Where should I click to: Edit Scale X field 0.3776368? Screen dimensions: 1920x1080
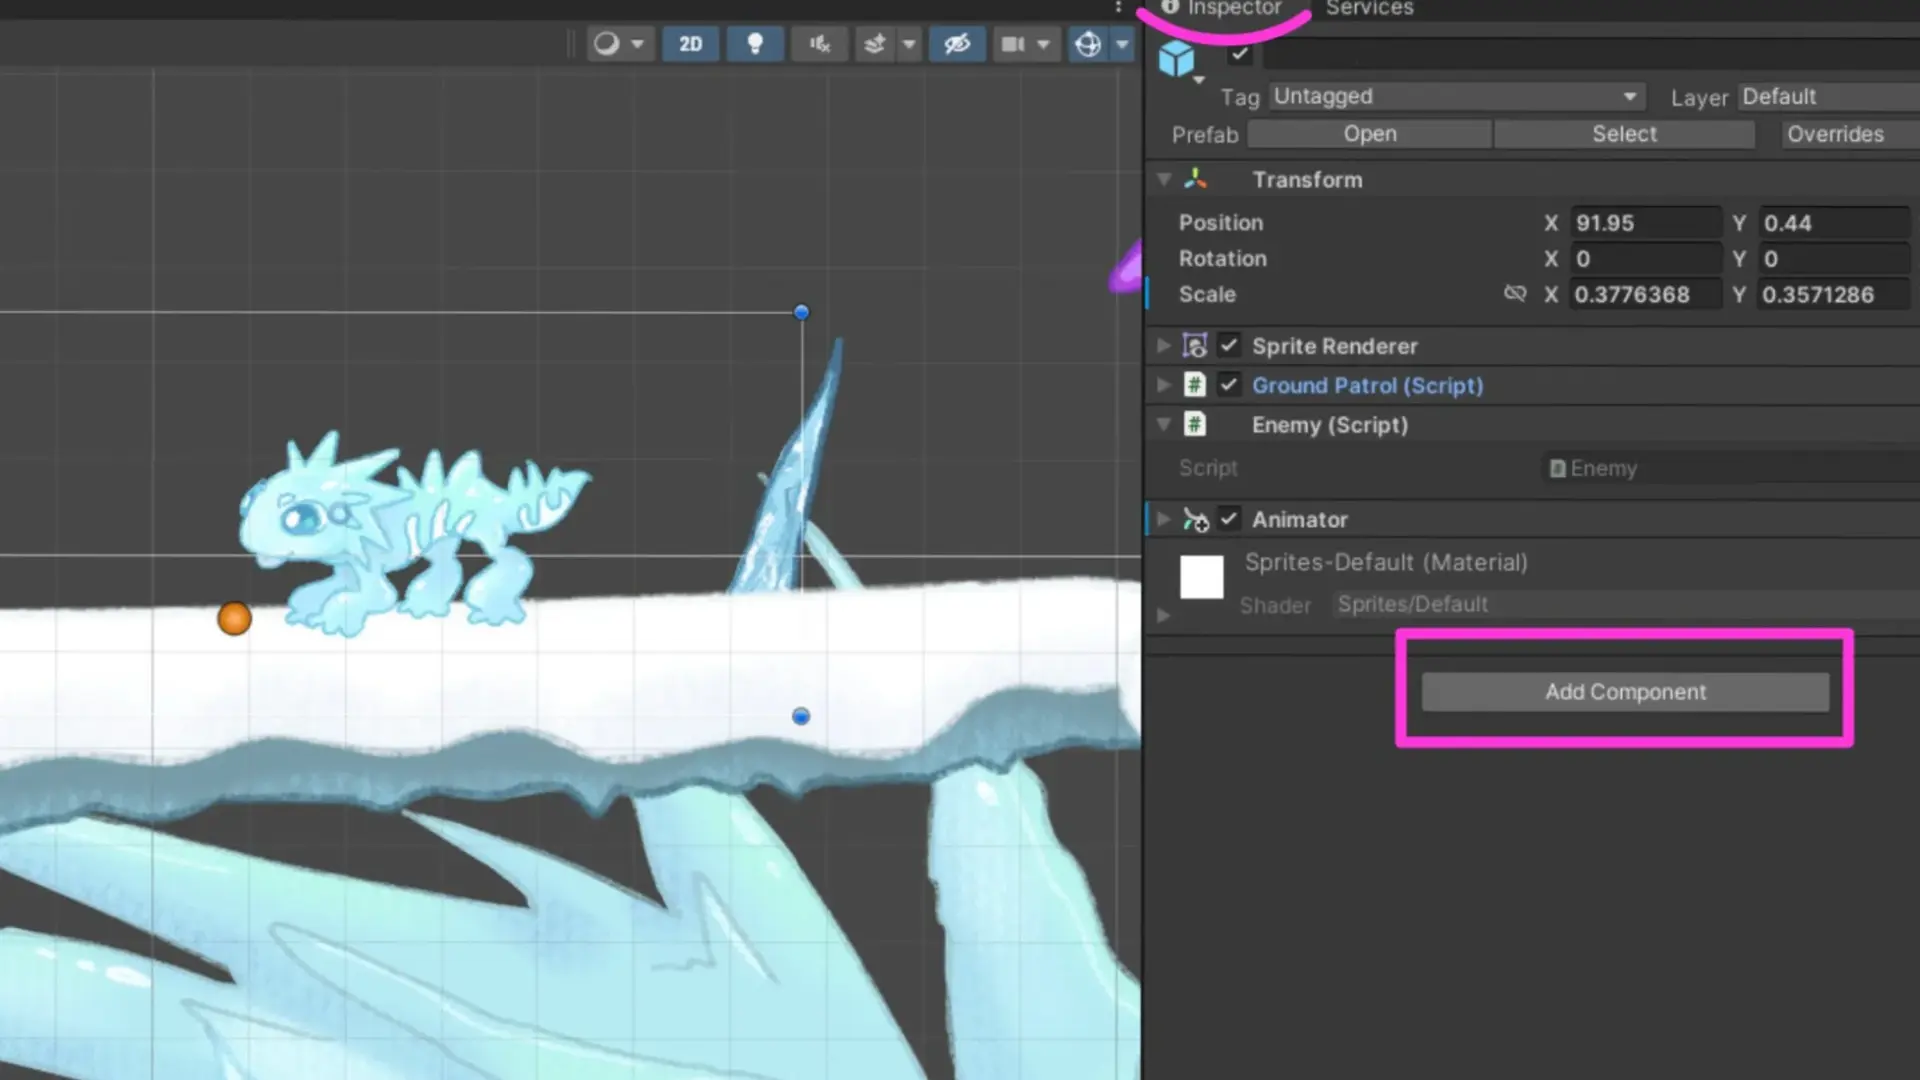point(1646,295)
